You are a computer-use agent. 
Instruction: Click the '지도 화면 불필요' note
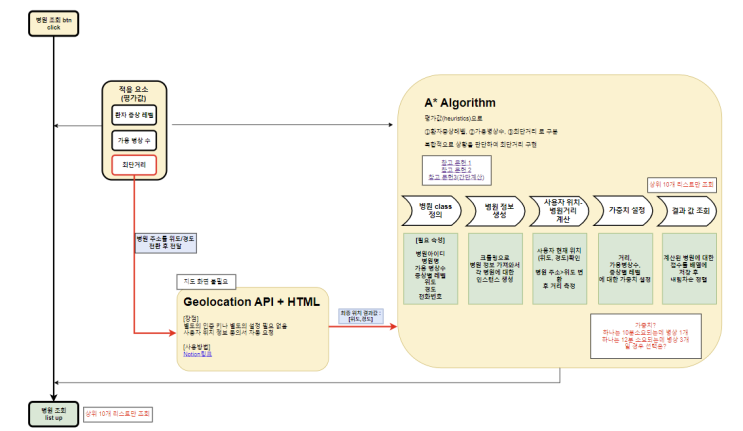(206, 281)
